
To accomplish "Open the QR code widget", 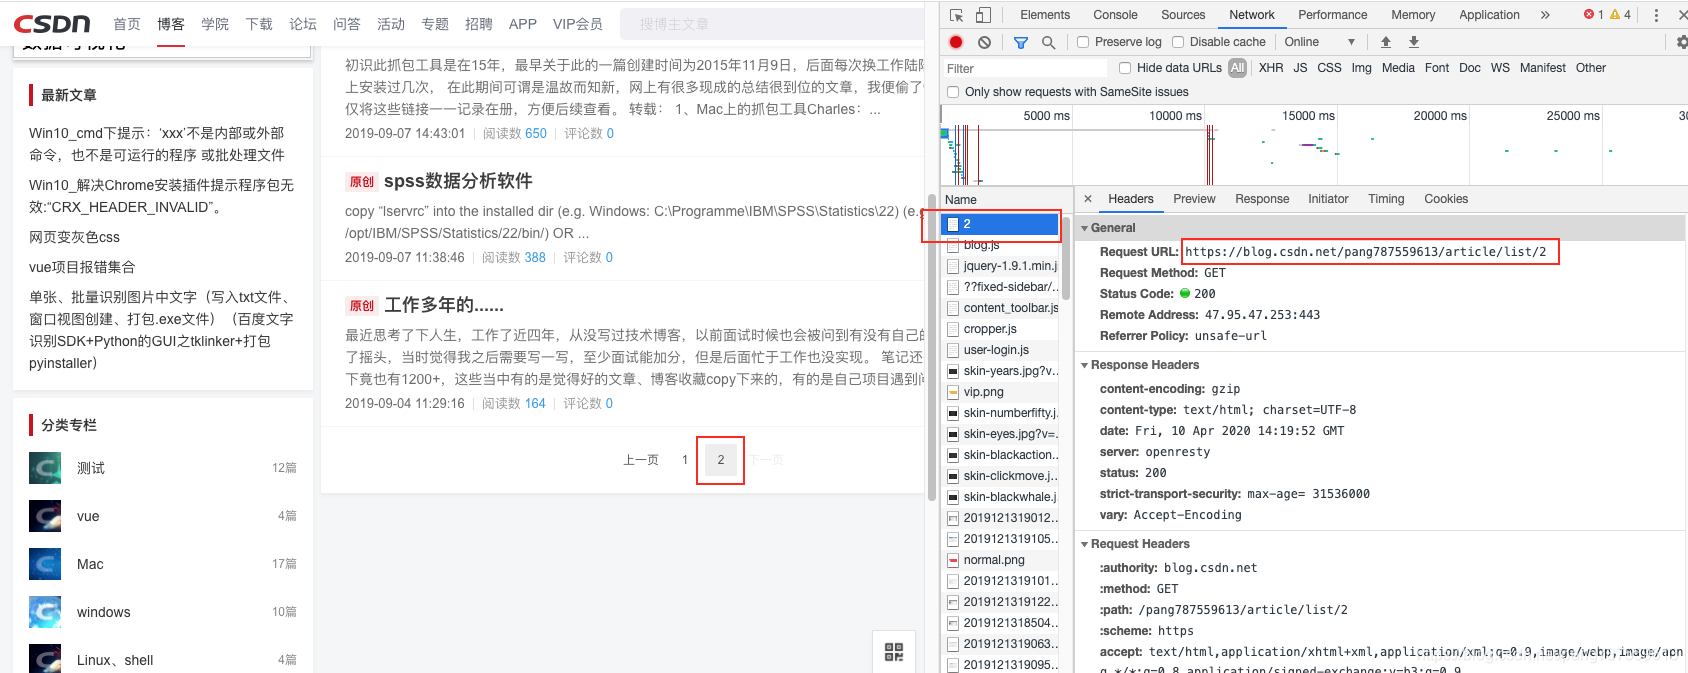I will point(894,652).
